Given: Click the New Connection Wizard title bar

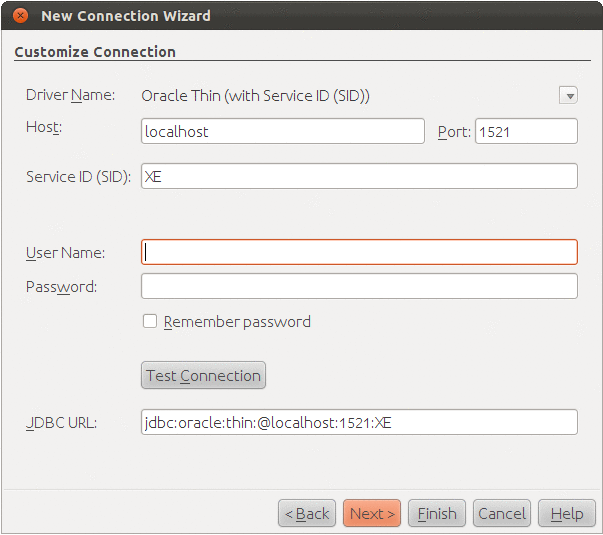Looking at the screenshot, I should [x=300, y=16].
